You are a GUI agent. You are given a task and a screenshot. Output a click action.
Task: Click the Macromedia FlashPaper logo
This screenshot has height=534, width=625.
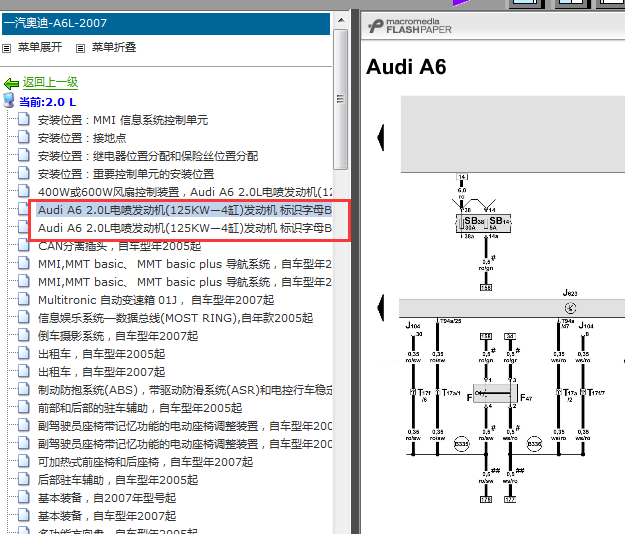click(409, 26)
